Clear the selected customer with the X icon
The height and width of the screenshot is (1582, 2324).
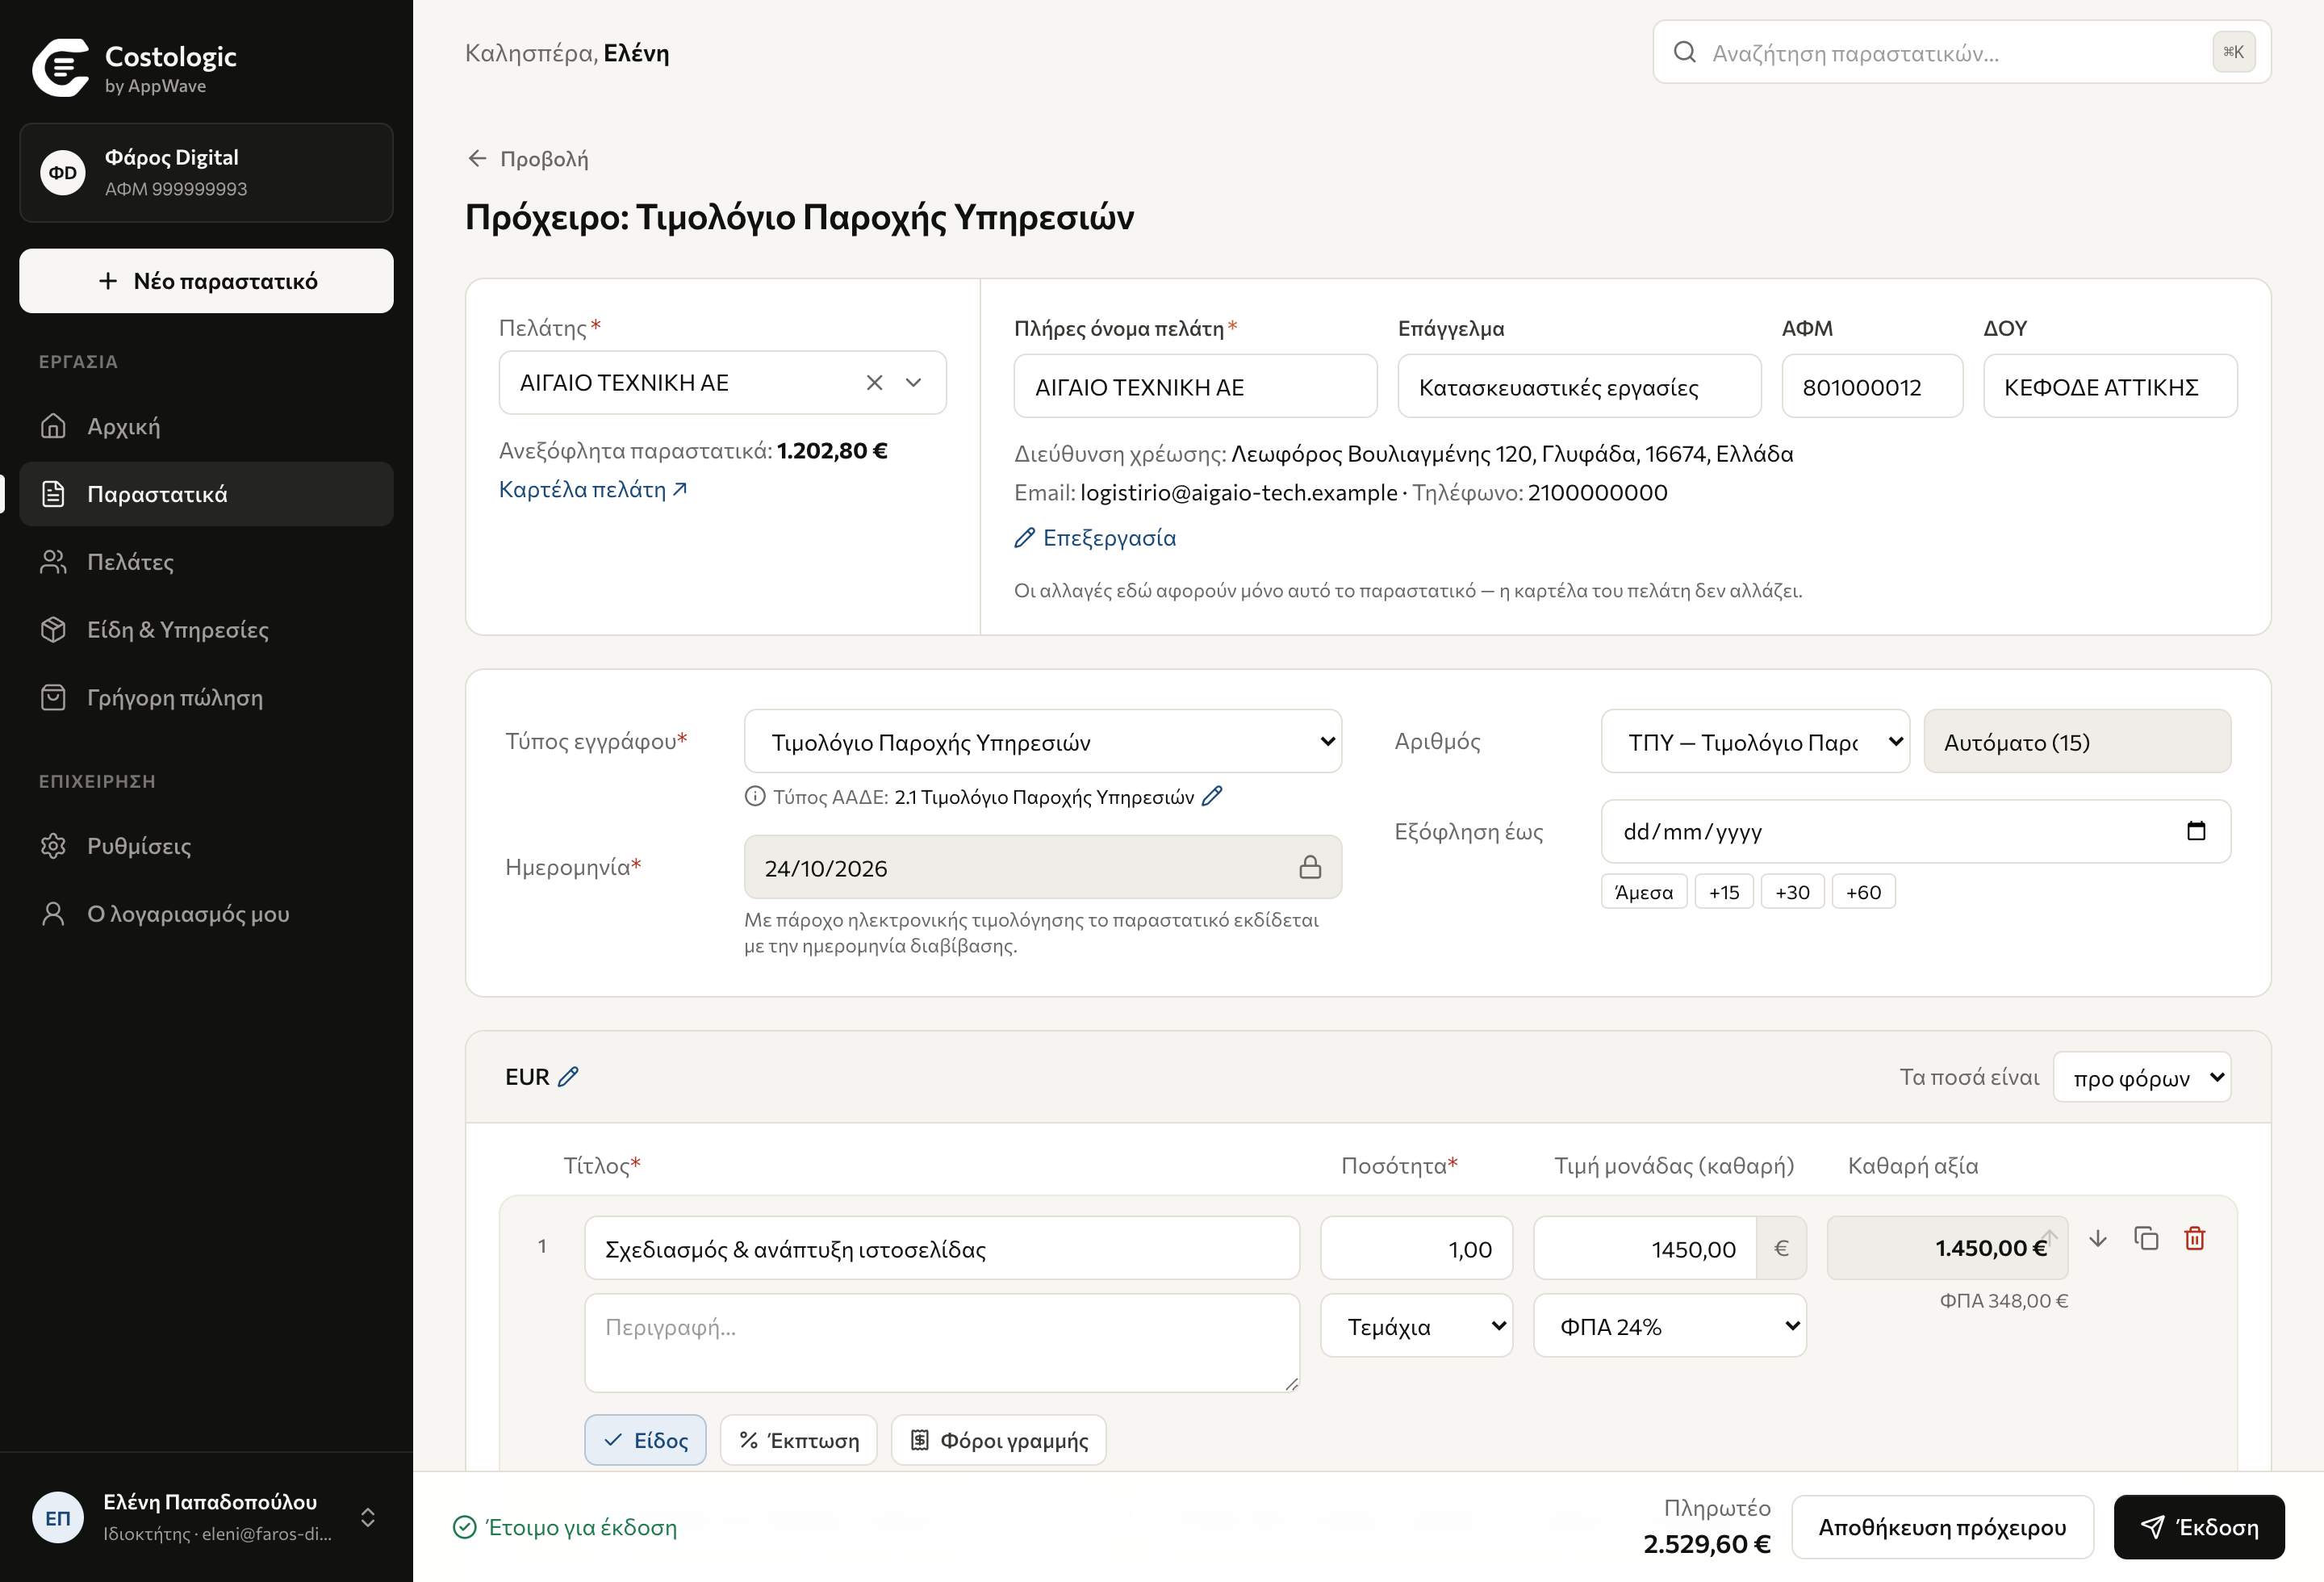pos(874,383)
